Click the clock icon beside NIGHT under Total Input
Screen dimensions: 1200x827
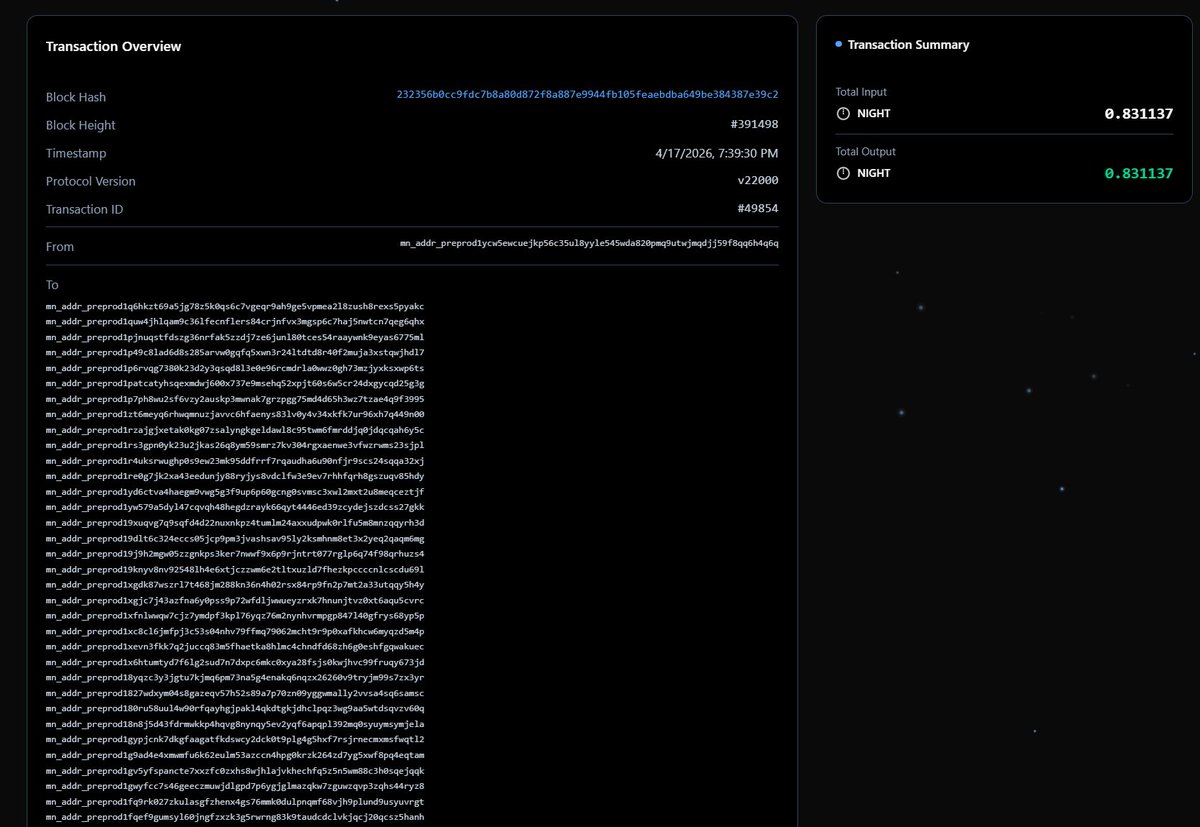pyautogui.click(x=845, y=113)
